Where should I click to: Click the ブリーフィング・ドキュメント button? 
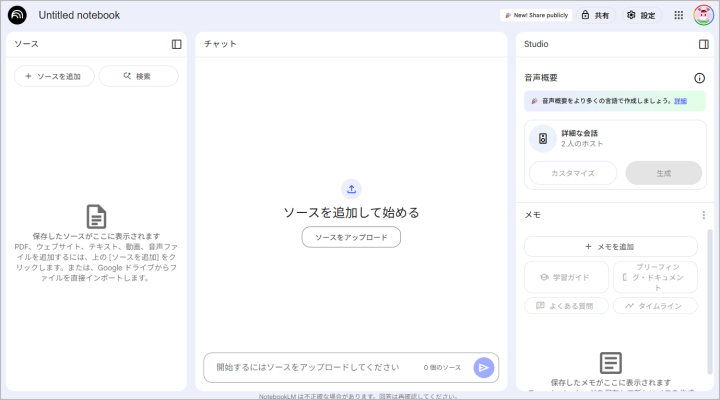pyautogui.click(x=655, y=277)
